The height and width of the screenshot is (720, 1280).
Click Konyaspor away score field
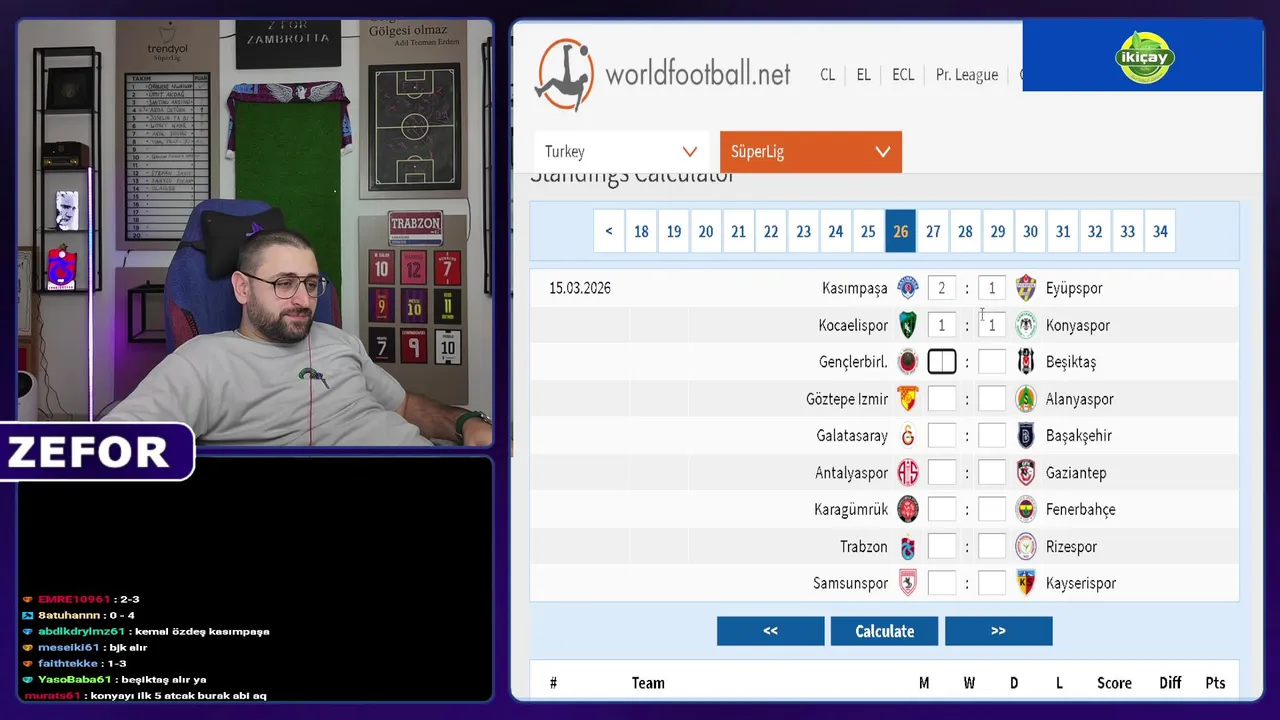point(992,325)
